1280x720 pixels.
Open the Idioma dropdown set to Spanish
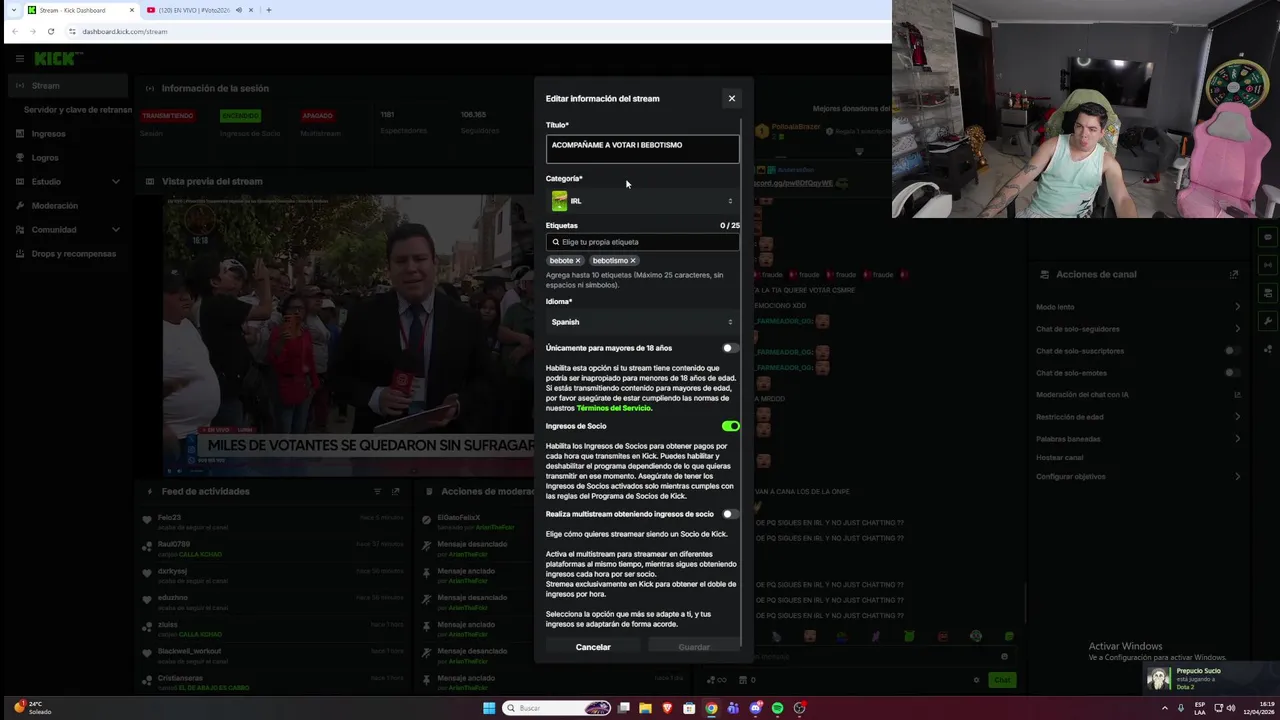pyautogui.click(x=642, y=322)
